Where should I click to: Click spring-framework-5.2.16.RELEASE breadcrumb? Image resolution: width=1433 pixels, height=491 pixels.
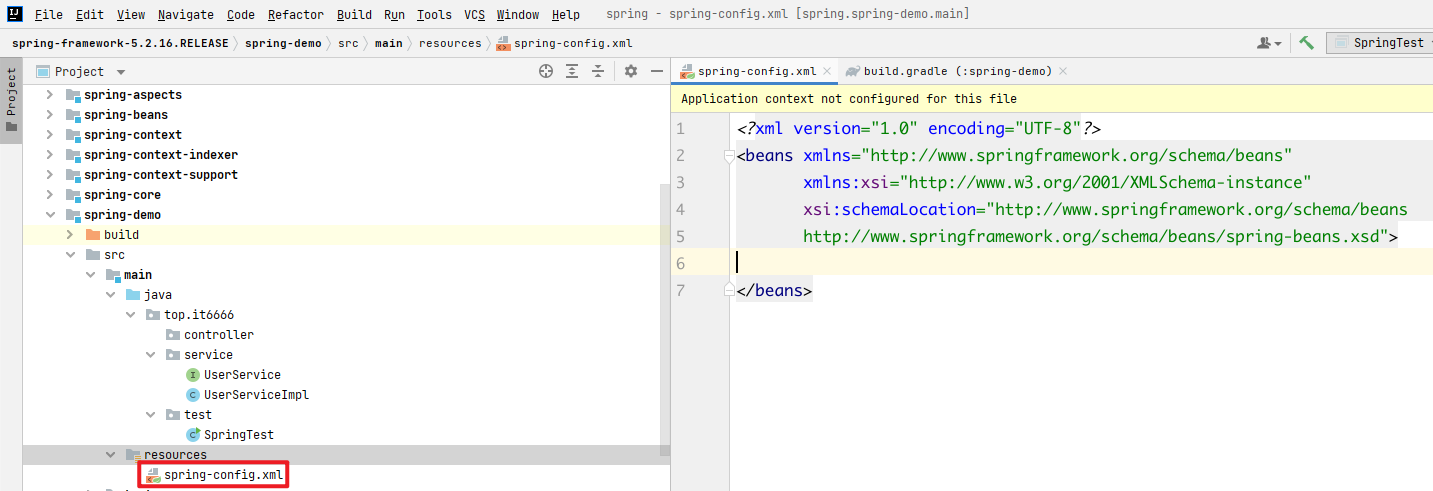click(121, 43)
